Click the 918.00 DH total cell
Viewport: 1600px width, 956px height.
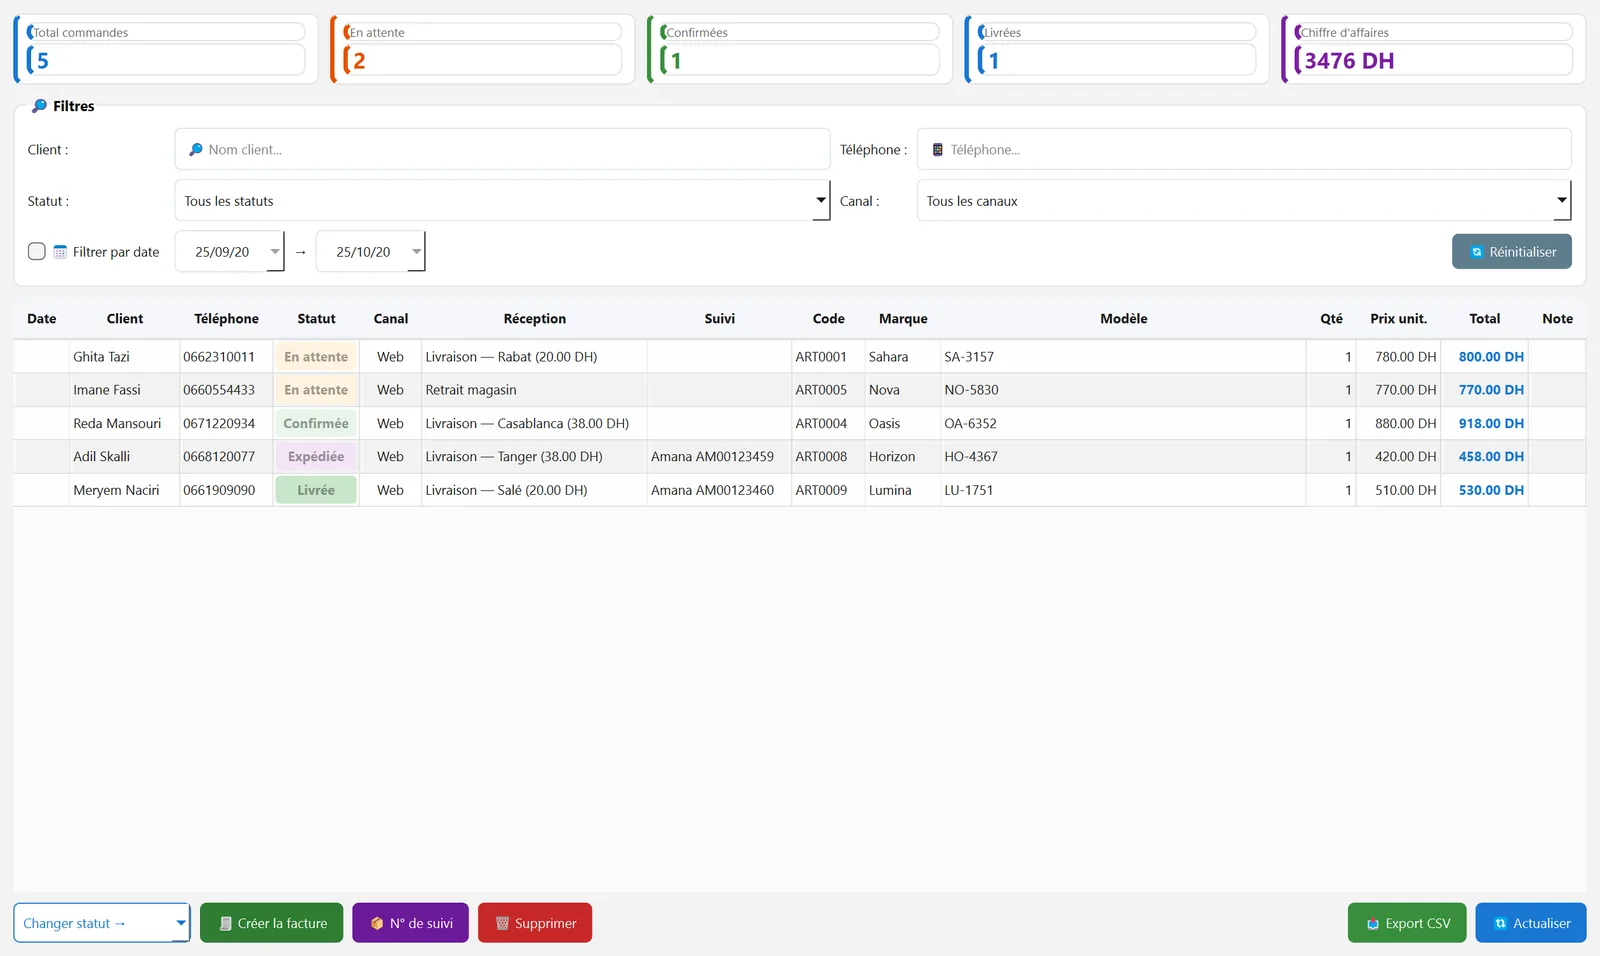[x=1484, y=424]
